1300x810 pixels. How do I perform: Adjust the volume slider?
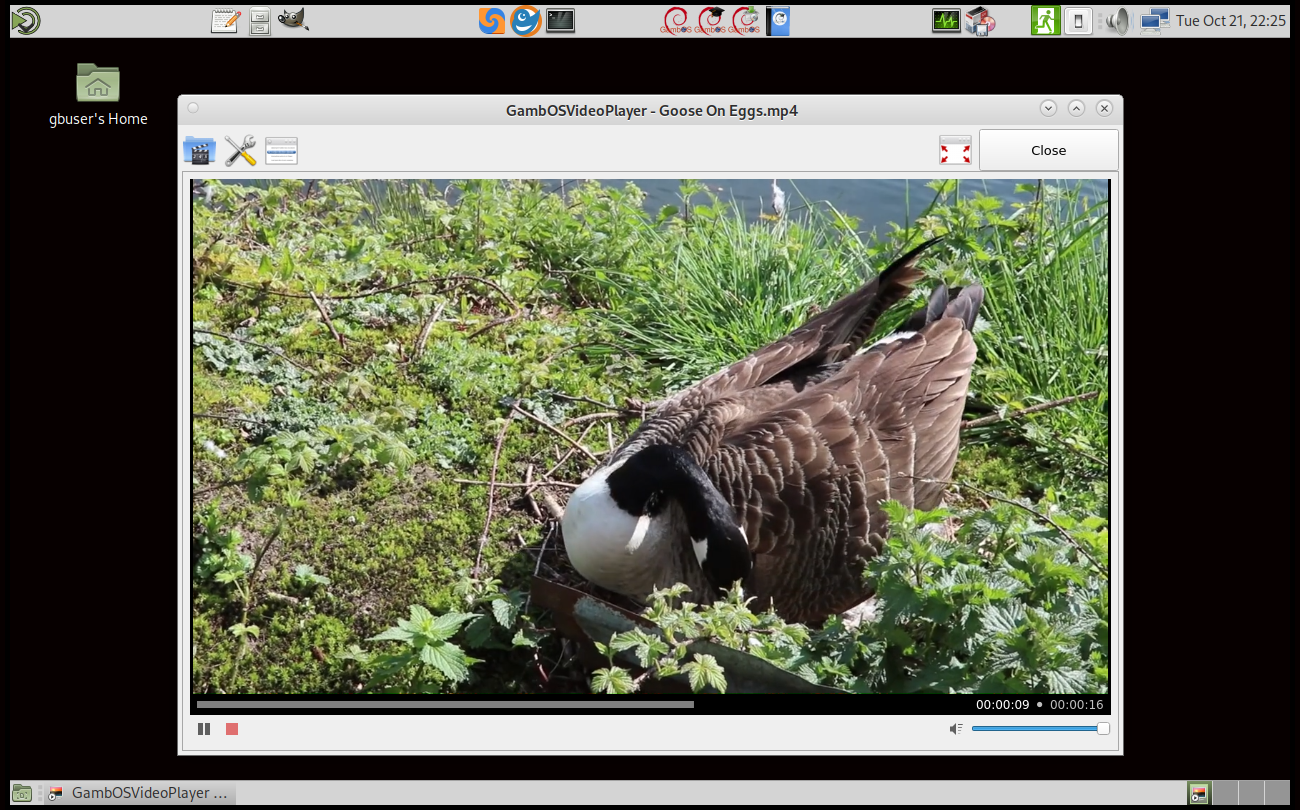(x=1040, y=729)
